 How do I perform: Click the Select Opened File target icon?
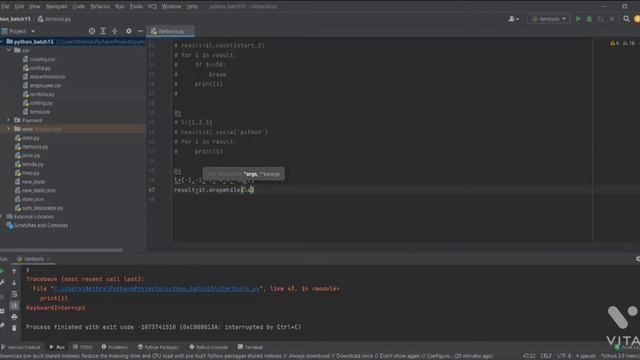(x=92, y=31)
